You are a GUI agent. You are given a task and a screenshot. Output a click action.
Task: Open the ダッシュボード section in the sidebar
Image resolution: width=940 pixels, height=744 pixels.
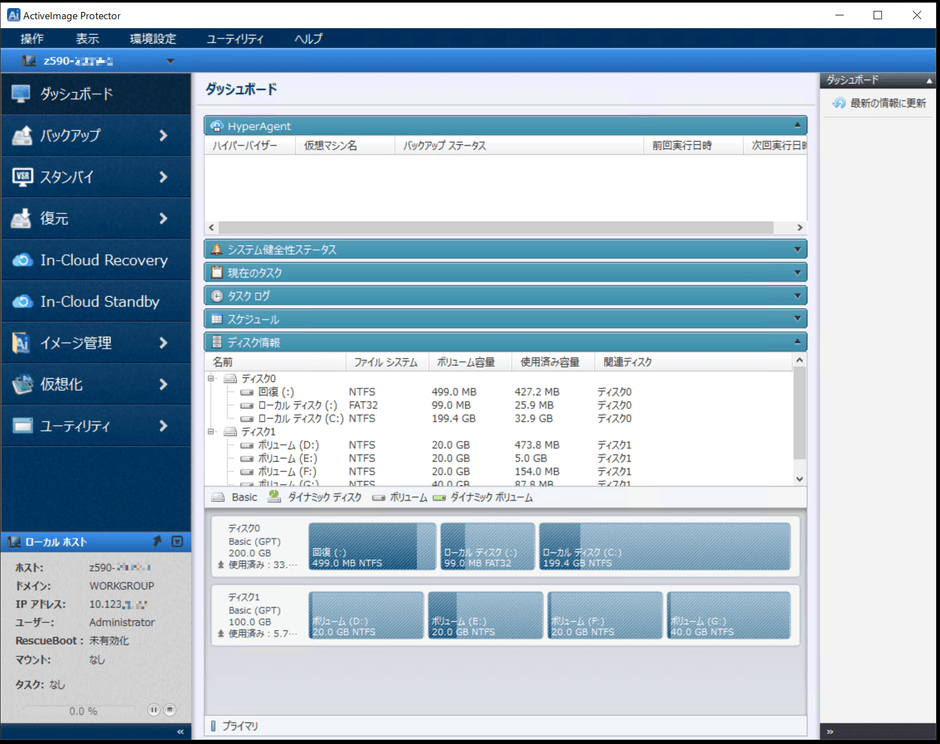click(x=60, y=92)
